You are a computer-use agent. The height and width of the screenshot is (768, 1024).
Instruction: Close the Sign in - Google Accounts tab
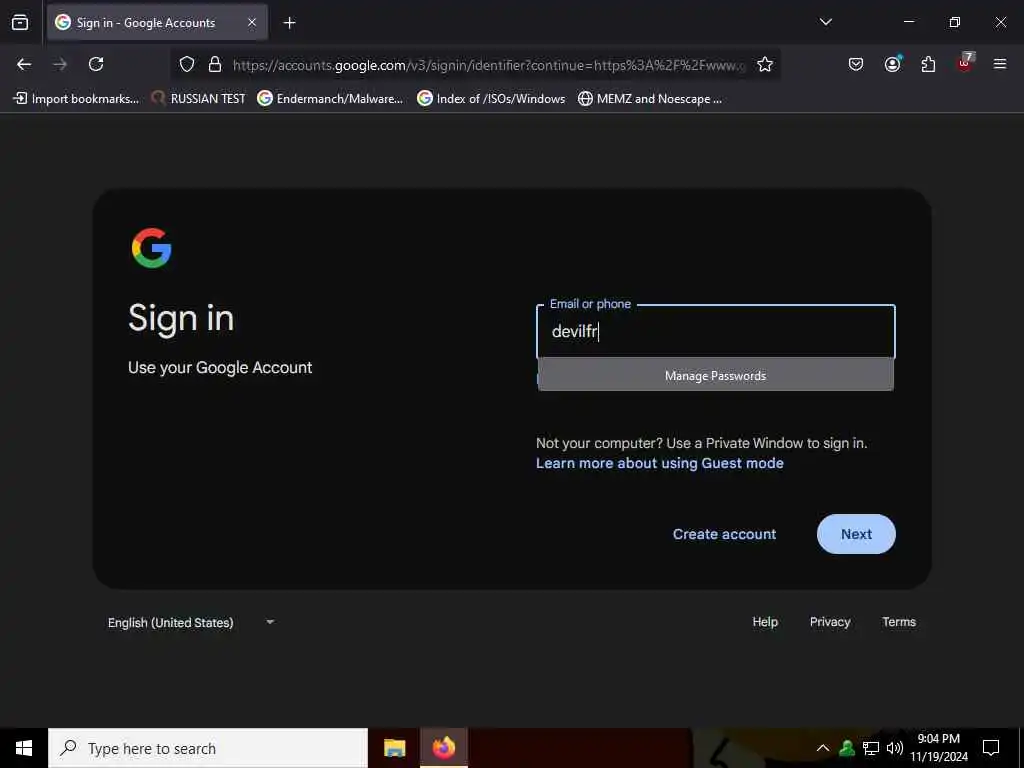tap(252, 22)
